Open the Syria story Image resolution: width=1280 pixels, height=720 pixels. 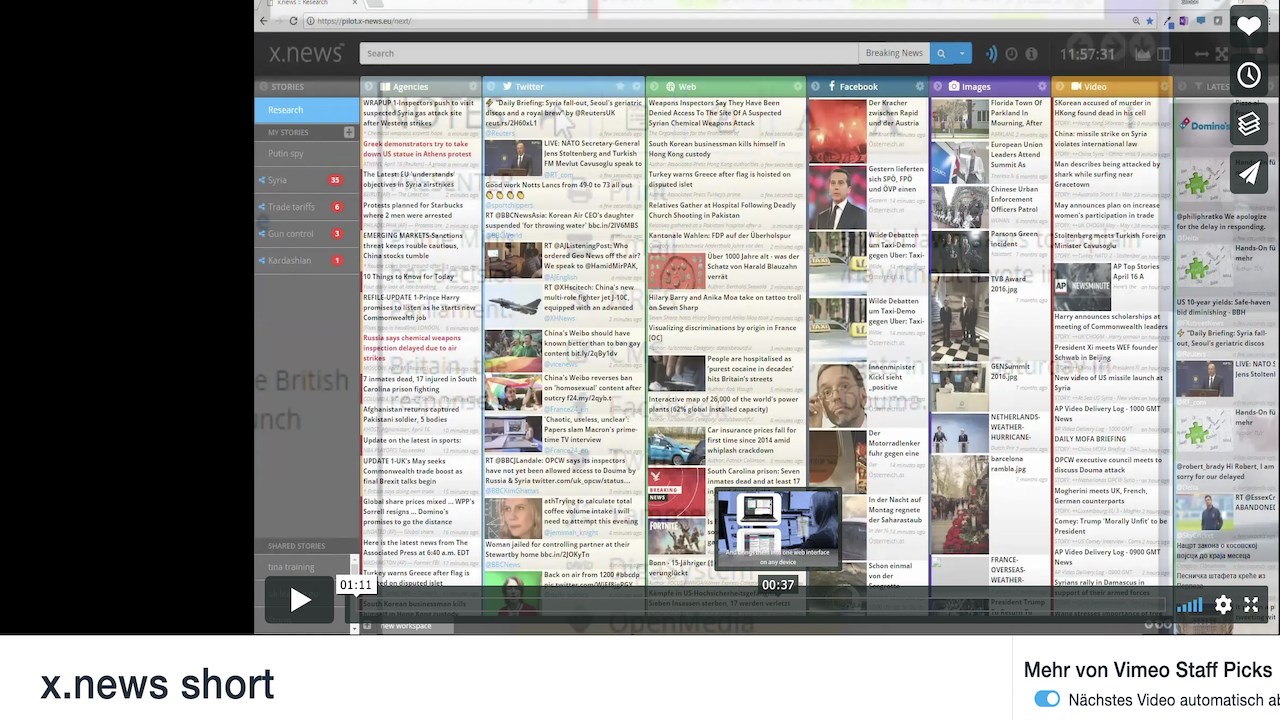click(306, 180)
